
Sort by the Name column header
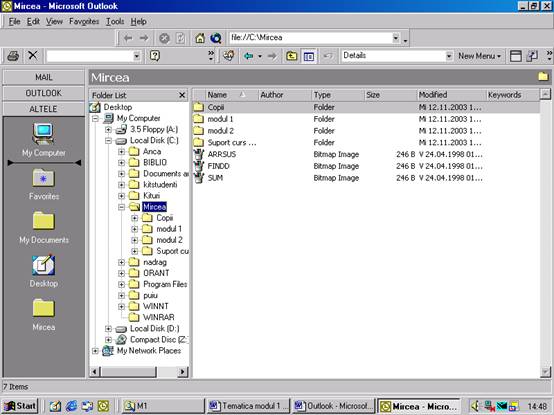(231, 95)
